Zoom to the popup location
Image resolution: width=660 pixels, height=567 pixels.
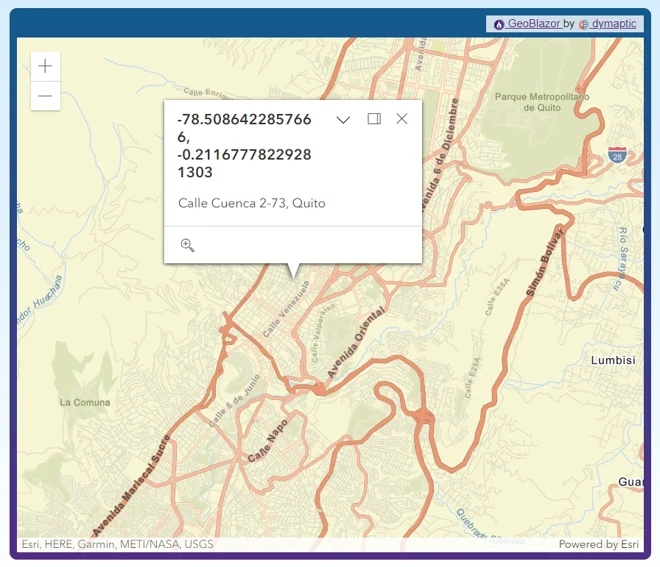click(x=187, y=245)
